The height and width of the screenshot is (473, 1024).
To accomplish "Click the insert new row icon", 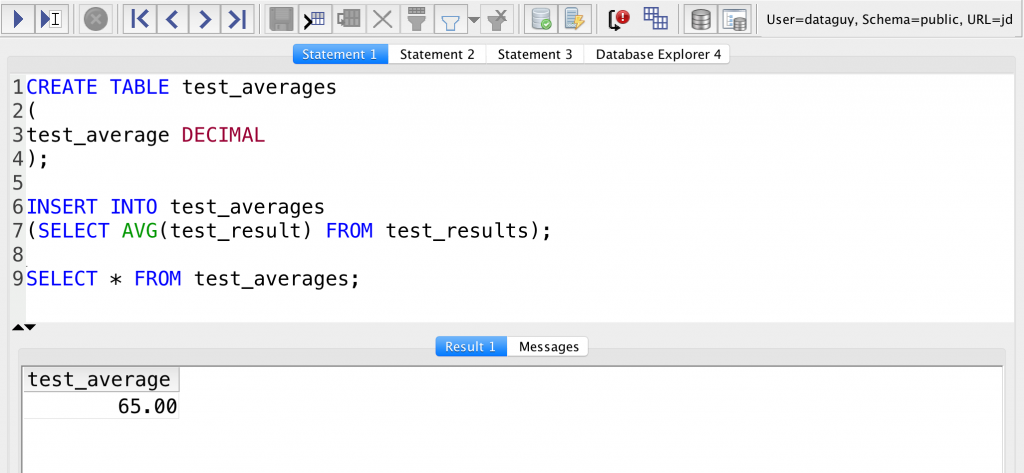I will [x=315, y=18].
